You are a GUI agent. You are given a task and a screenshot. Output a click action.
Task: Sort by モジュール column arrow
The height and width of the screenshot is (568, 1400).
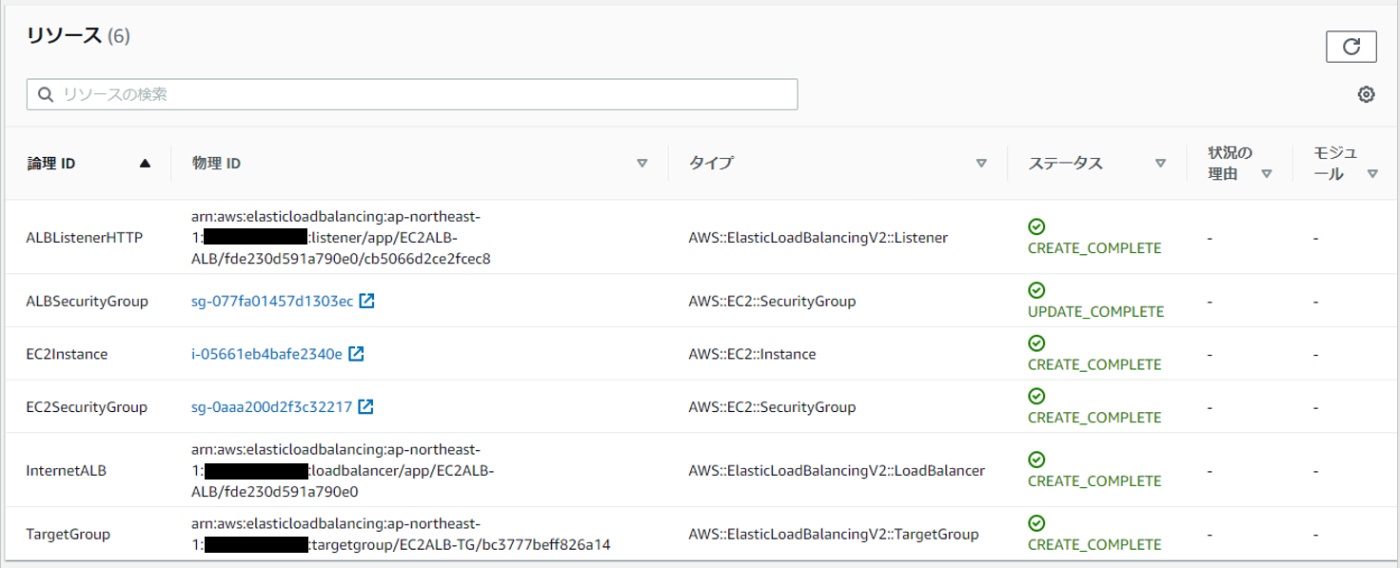point(1370,174)
